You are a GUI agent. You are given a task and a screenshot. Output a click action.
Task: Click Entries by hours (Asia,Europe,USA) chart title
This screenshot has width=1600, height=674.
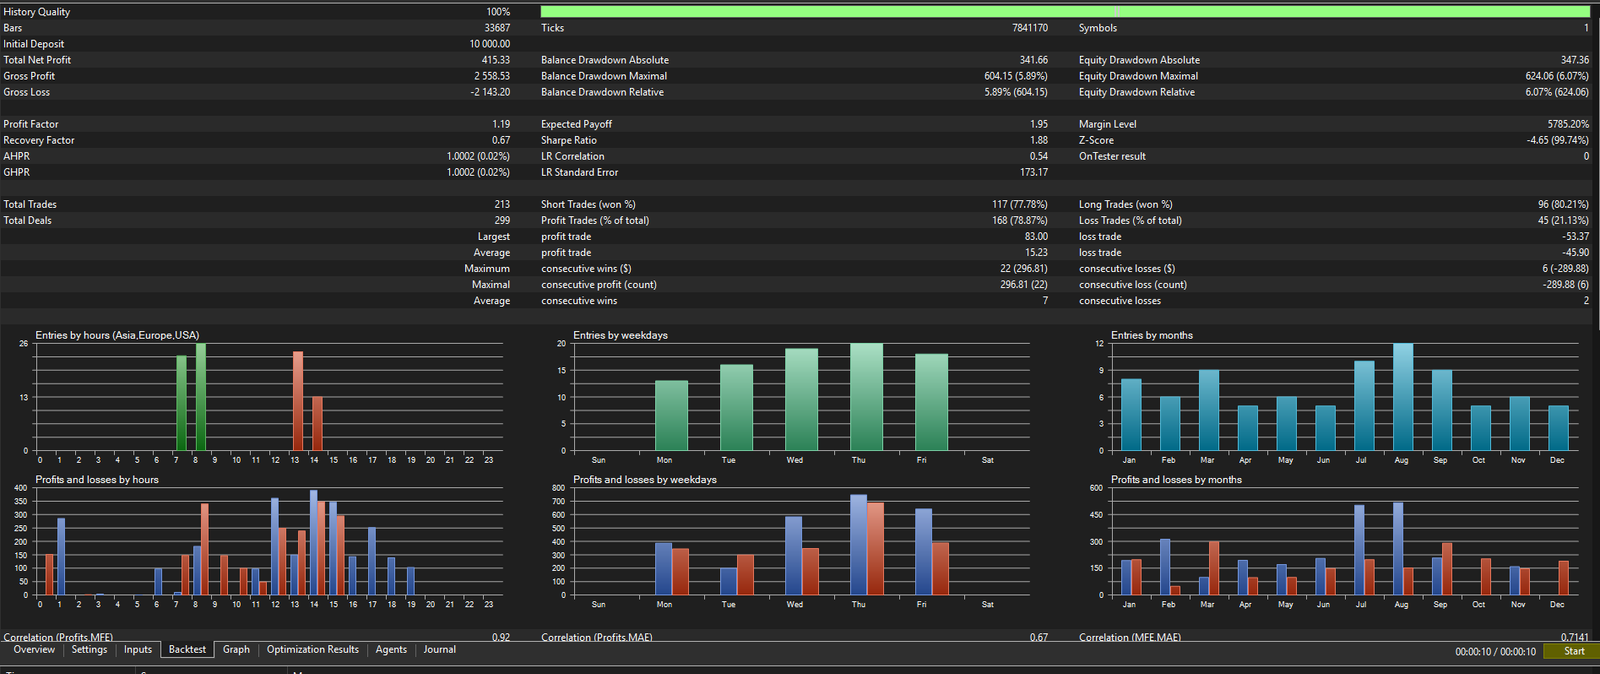117,335
